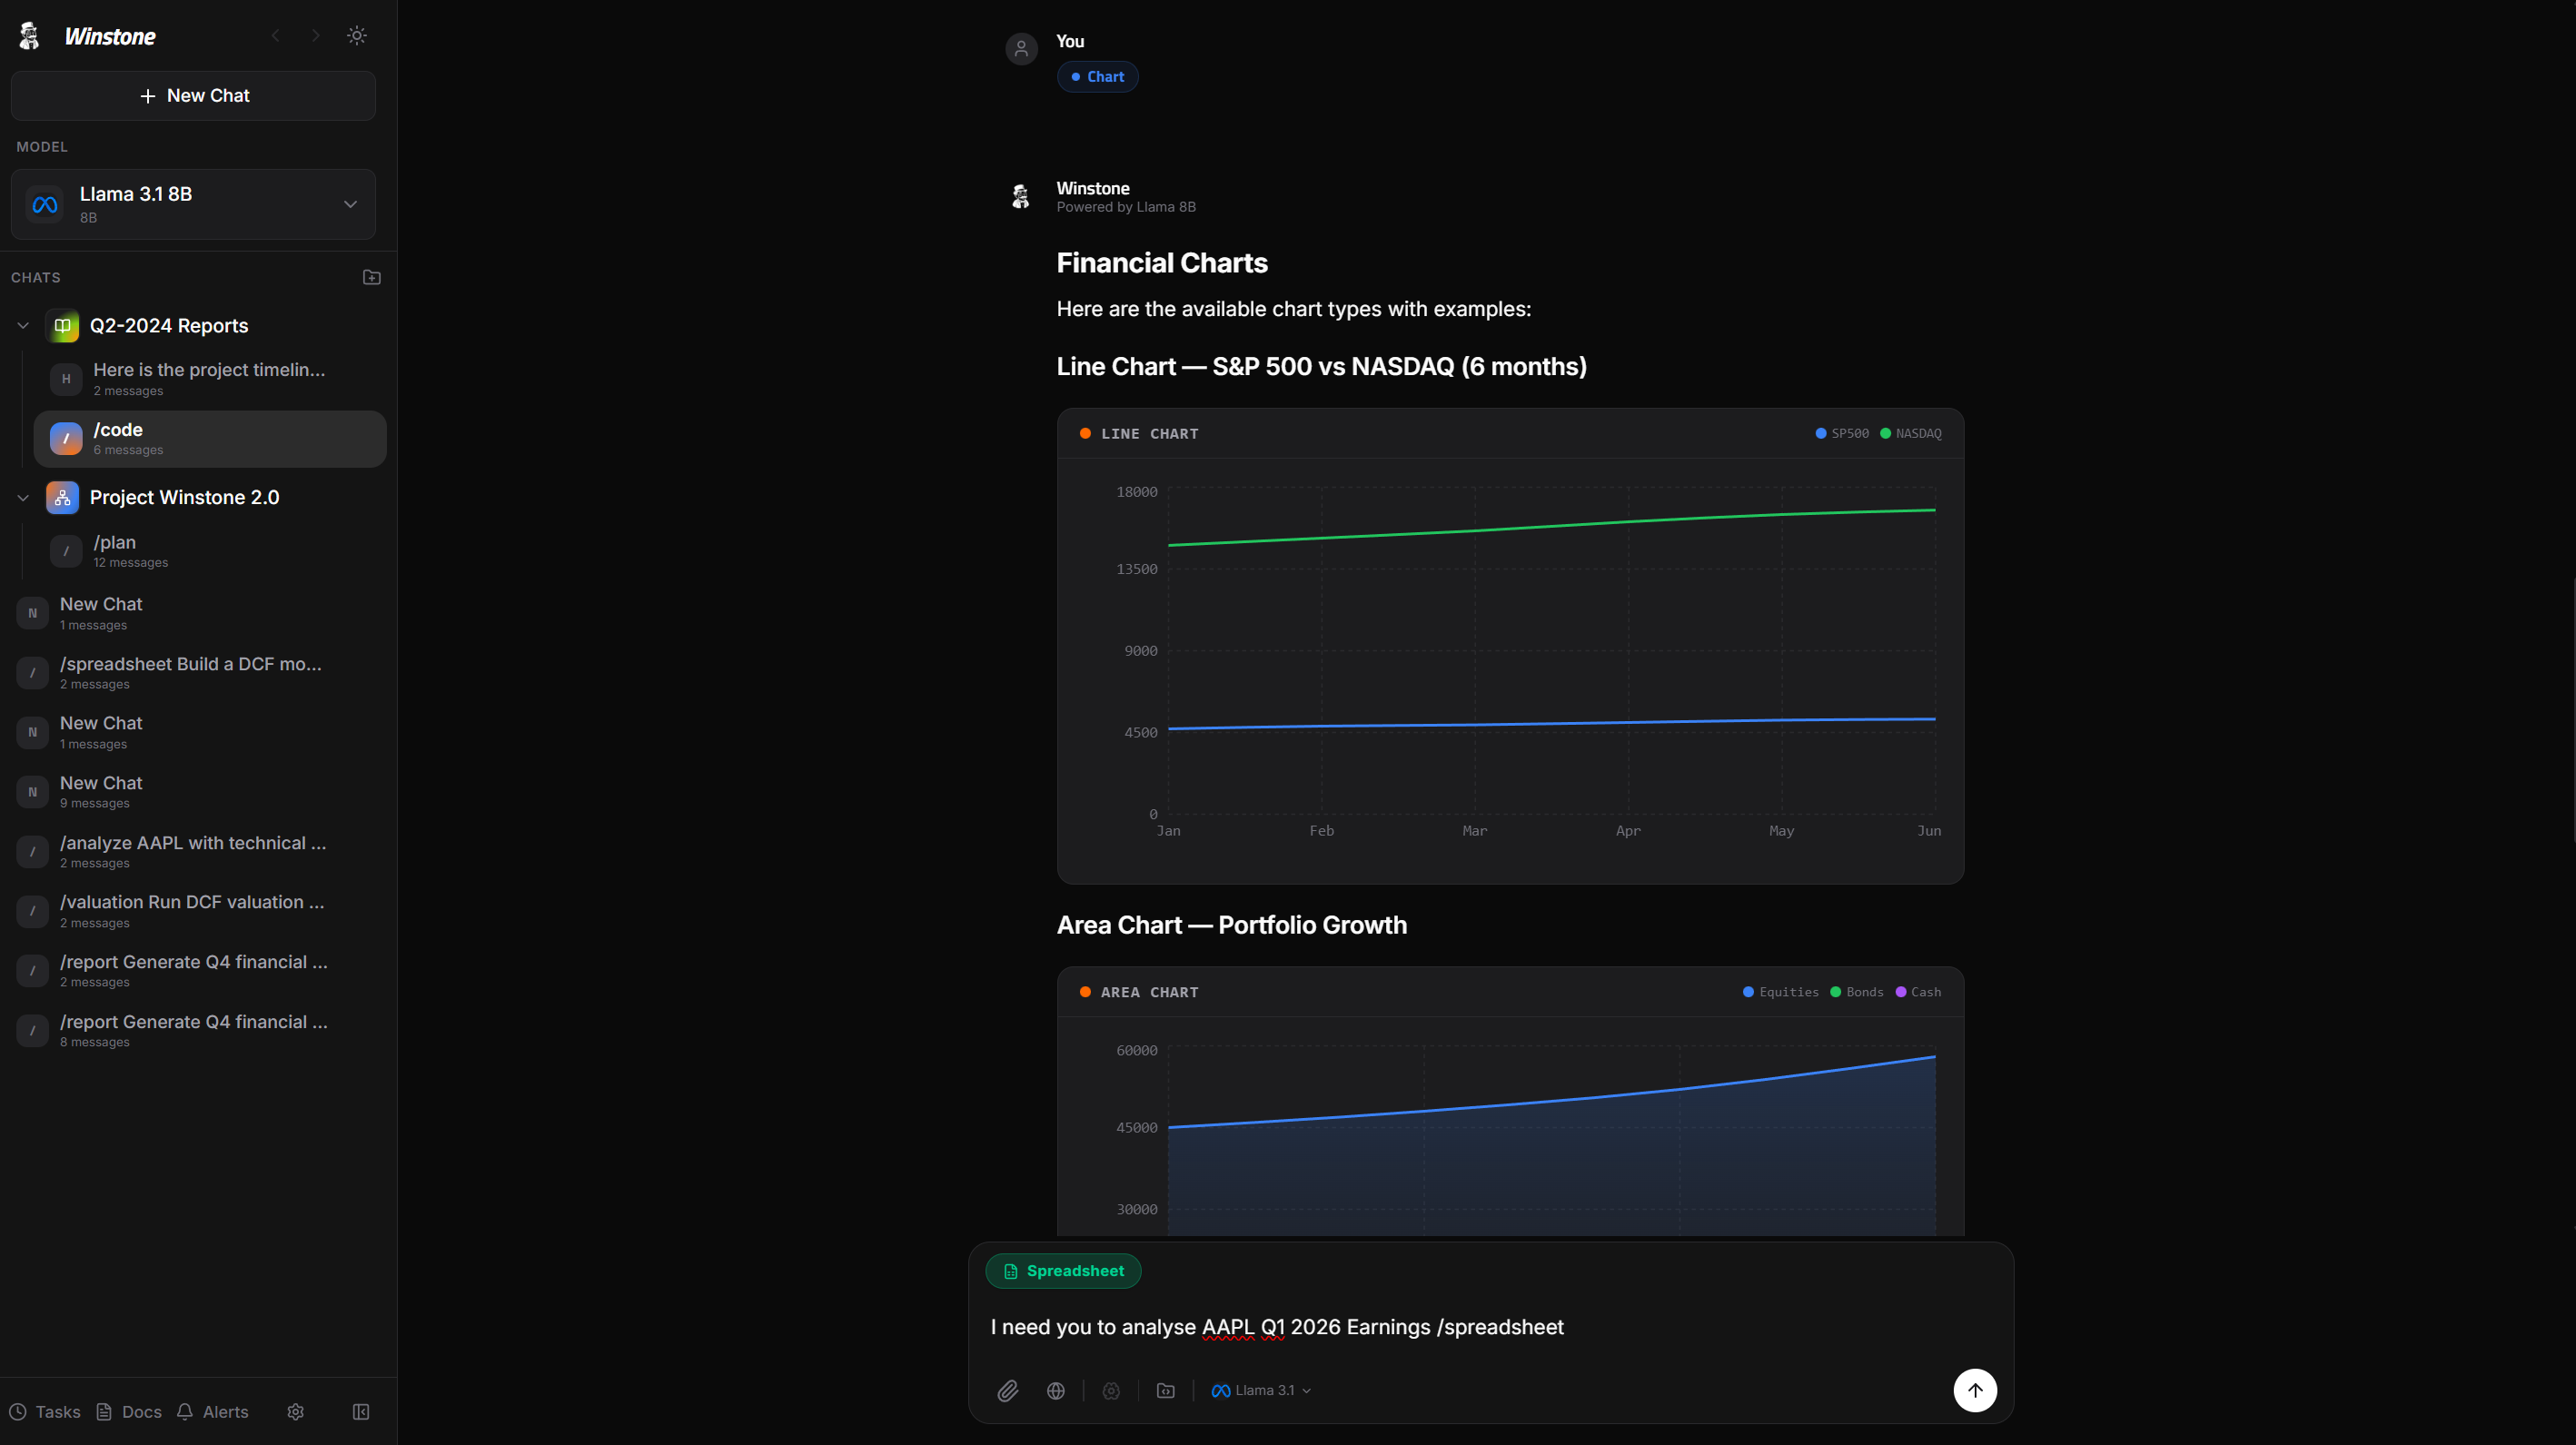Click the send message arrow button

click(1974, 1390)
